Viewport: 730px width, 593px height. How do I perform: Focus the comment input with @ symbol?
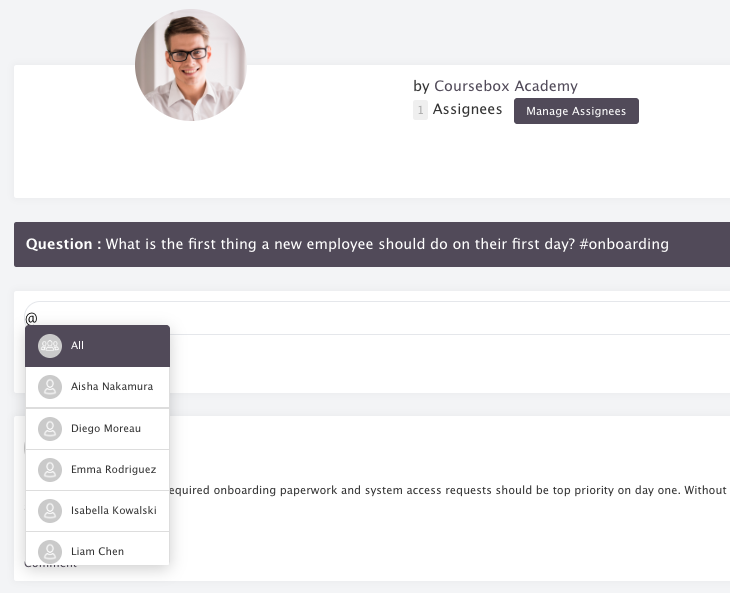pyautogui.click(x=377, y=318)
